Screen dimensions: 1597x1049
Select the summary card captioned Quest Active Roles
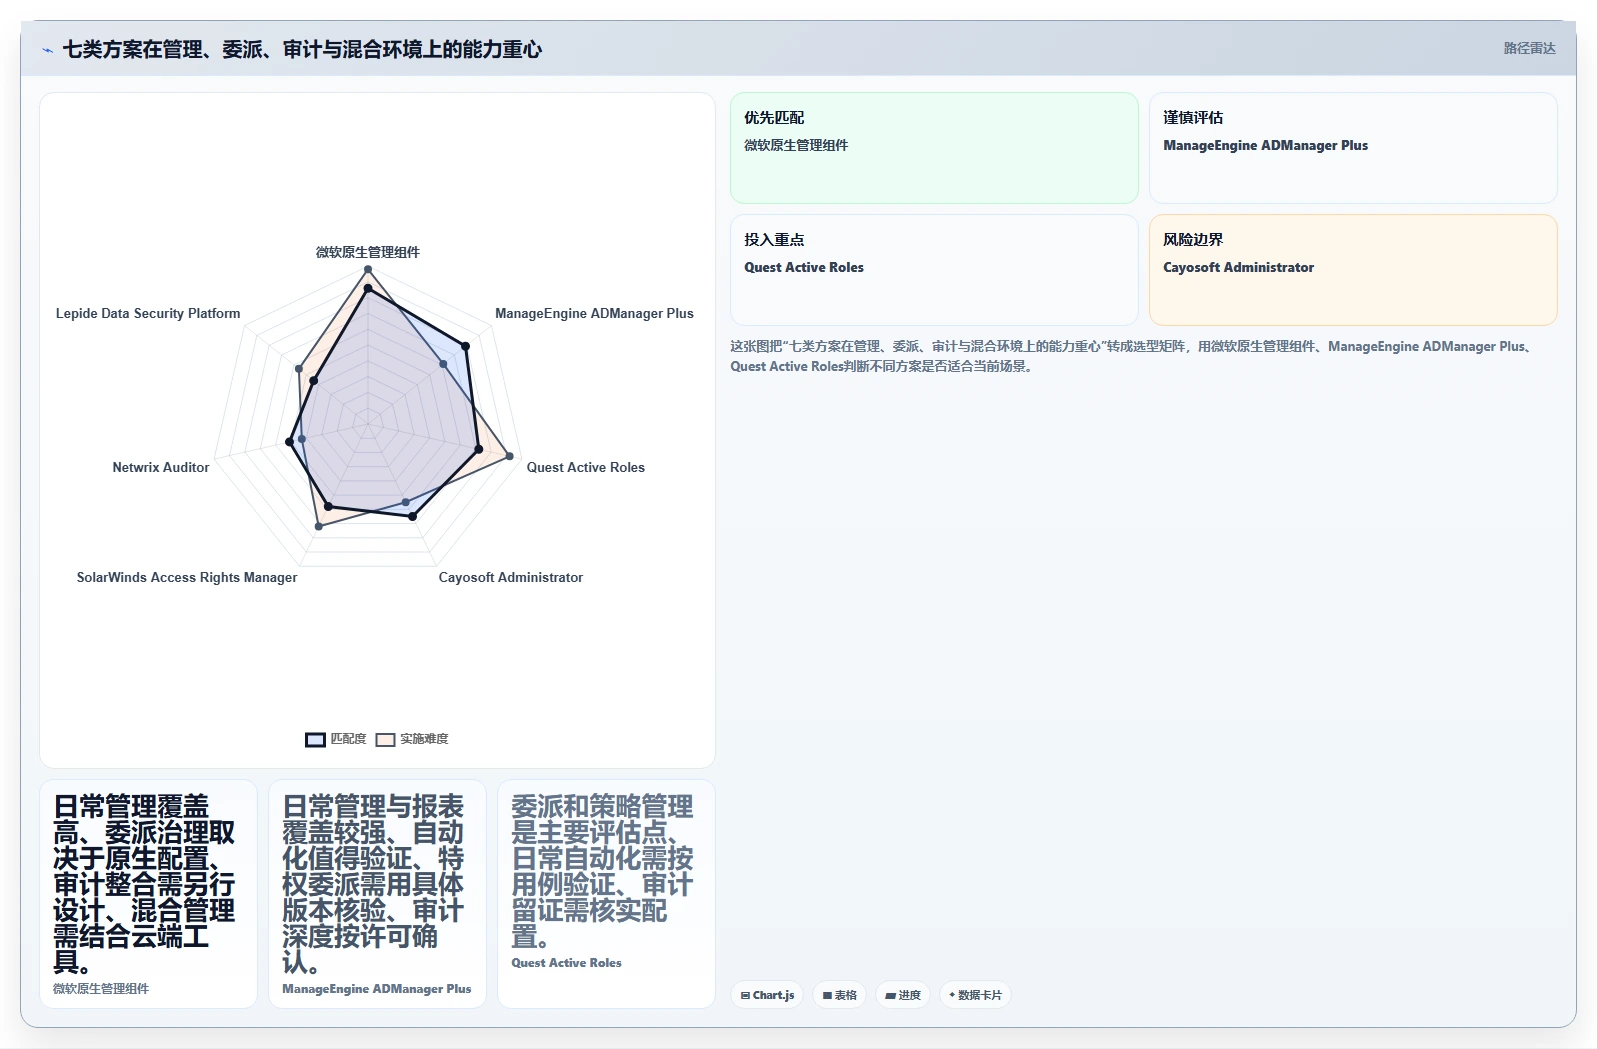606,894
